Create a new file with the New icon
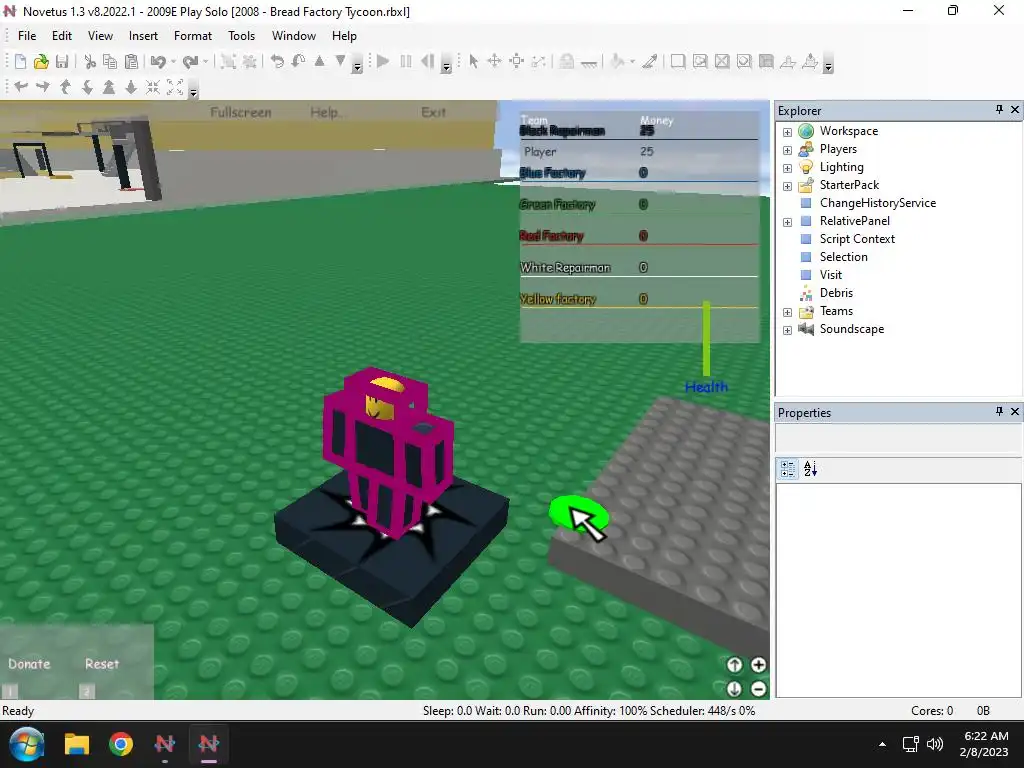1024x768 pixels. (20, 61)
